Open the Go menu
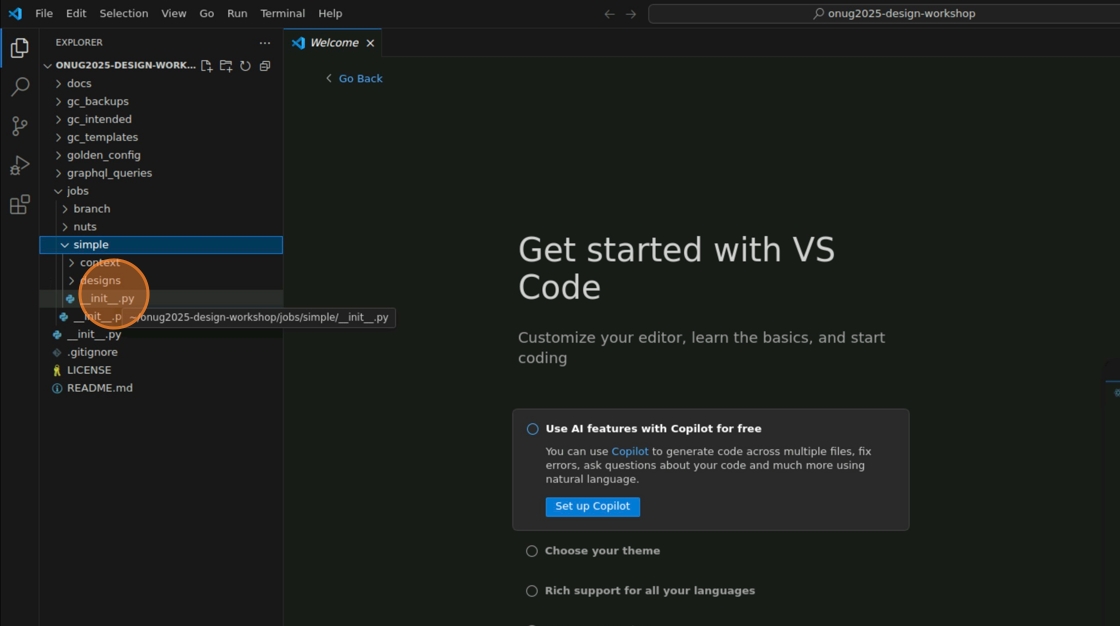The width and height of the screenshot is (1120, 626). coord(206,13)
